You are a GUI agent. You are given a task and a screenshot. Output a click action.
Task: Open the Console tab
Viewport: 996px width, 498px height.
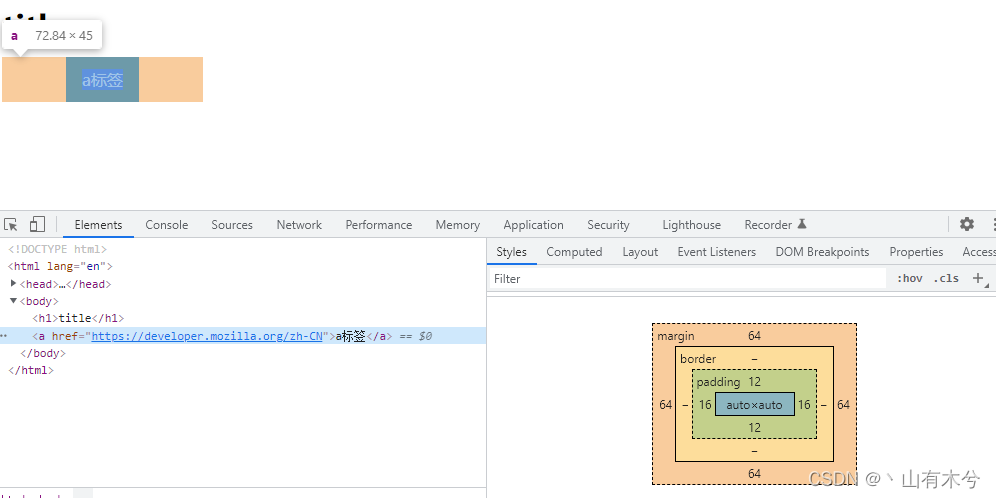pos(166,225)
